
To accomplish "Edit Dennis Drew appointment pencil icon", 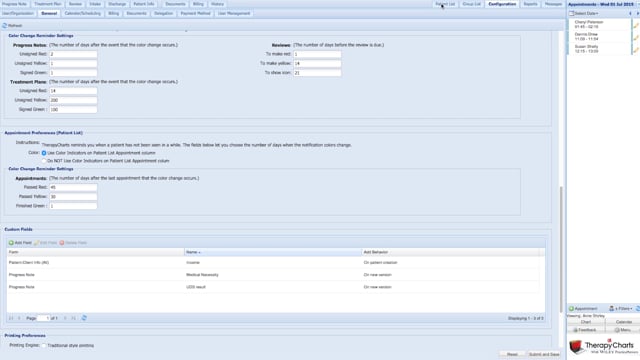I will (636, 38).
